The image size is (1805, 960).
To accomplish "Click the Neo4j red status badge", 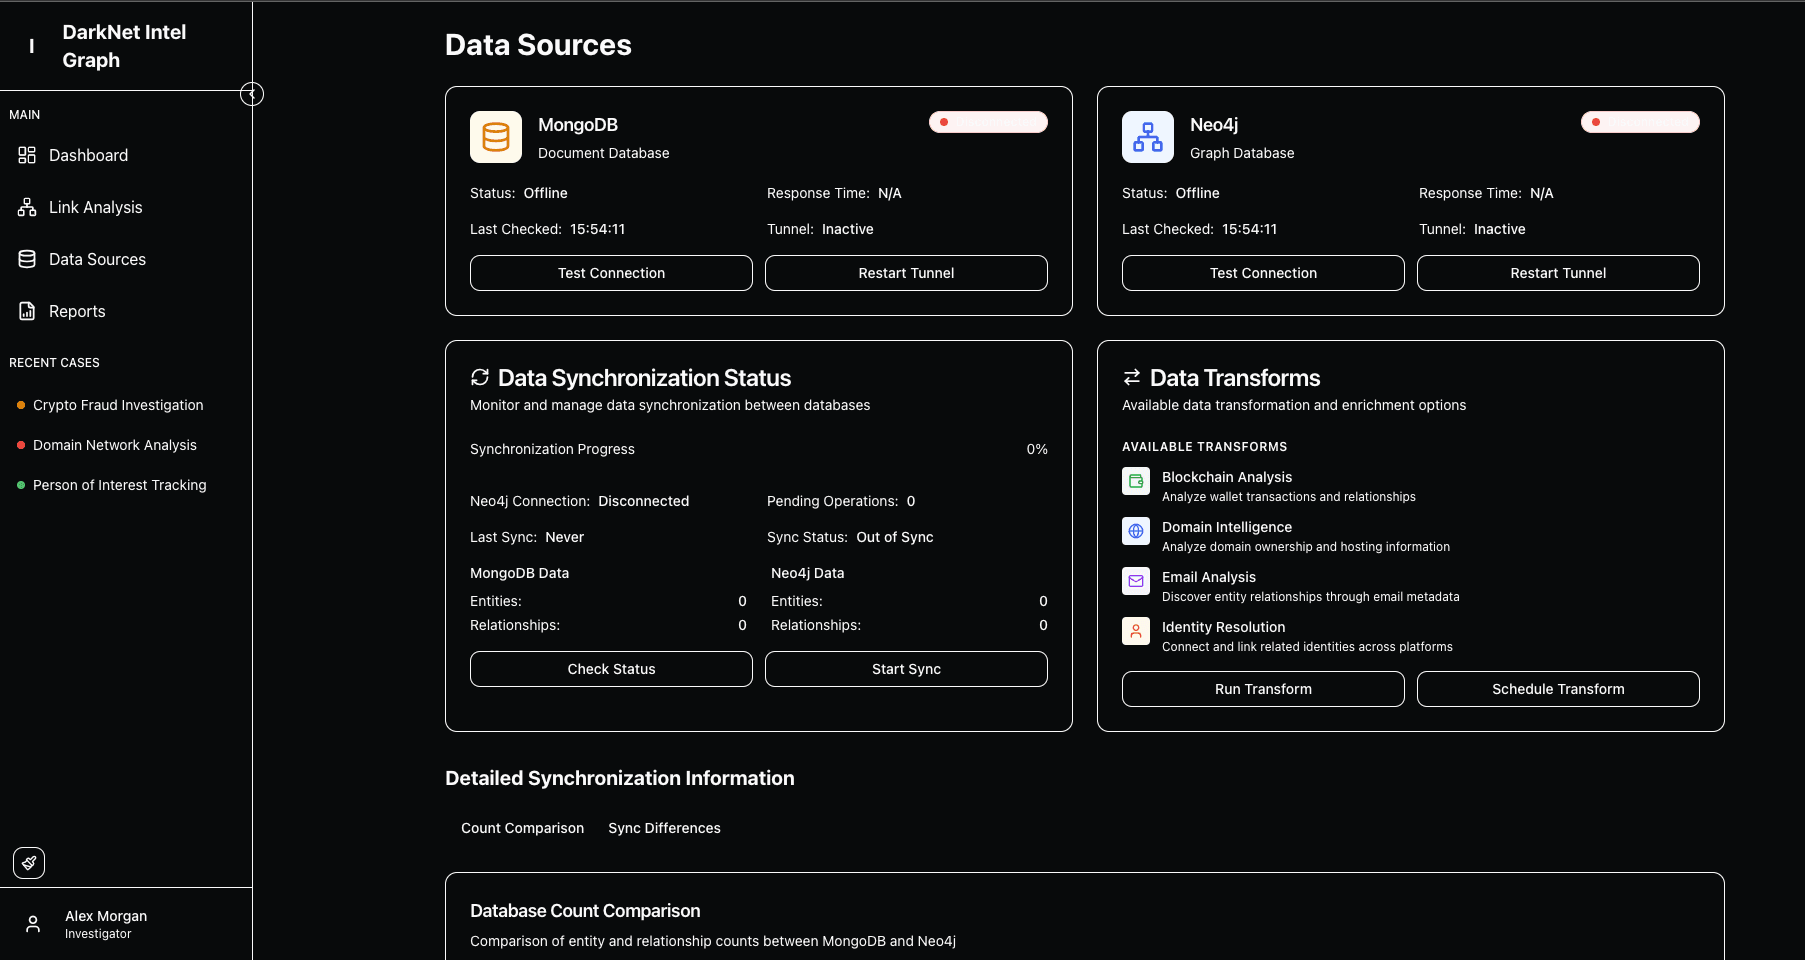I will 1640,122.
